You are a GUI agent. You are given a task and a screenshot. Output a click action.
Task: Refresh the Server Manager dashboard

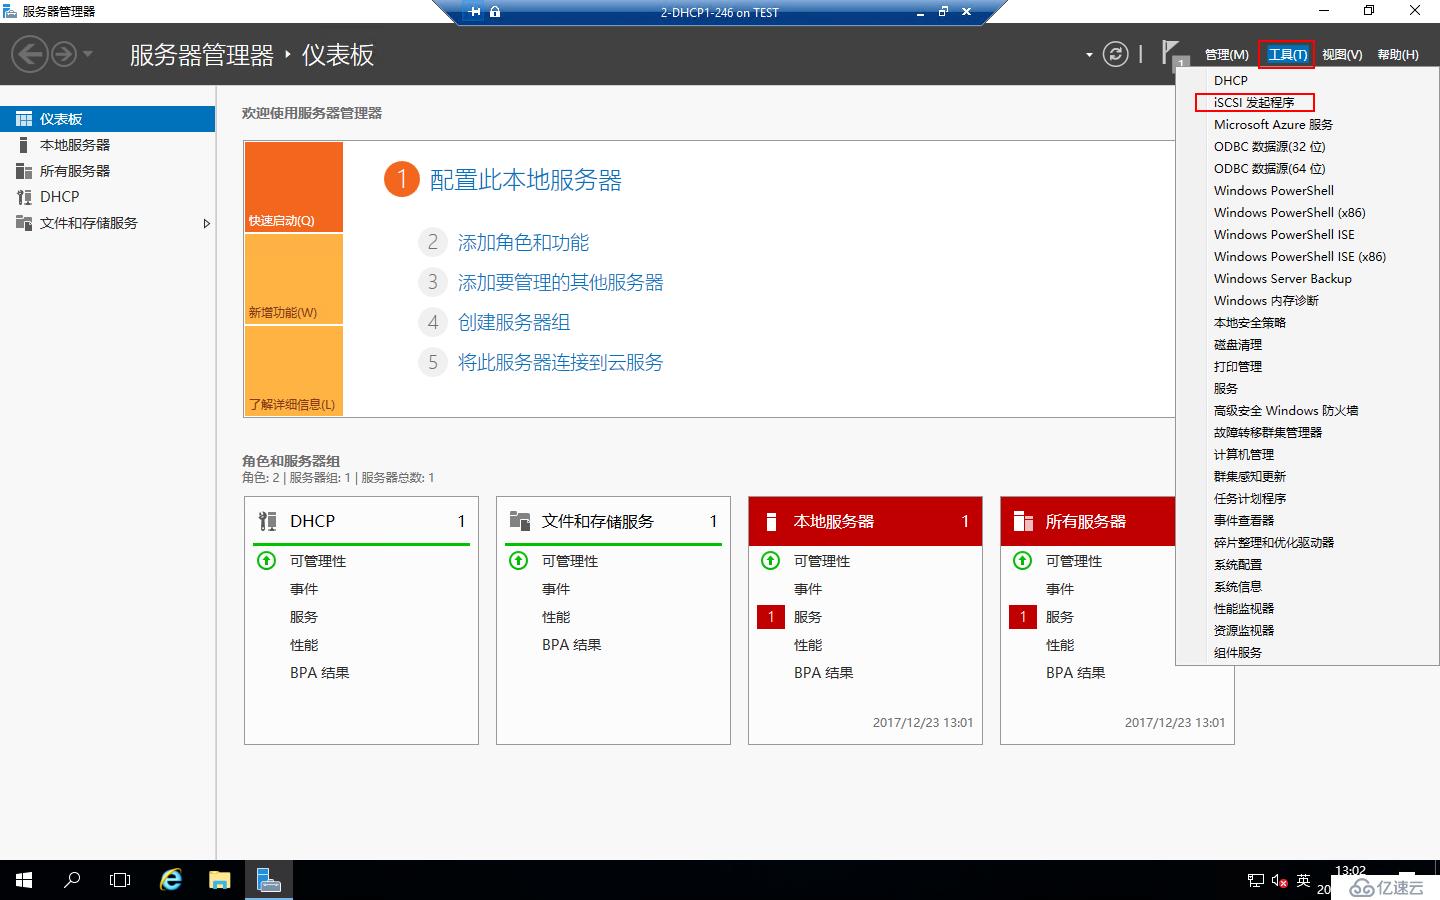coord(1115,54)
